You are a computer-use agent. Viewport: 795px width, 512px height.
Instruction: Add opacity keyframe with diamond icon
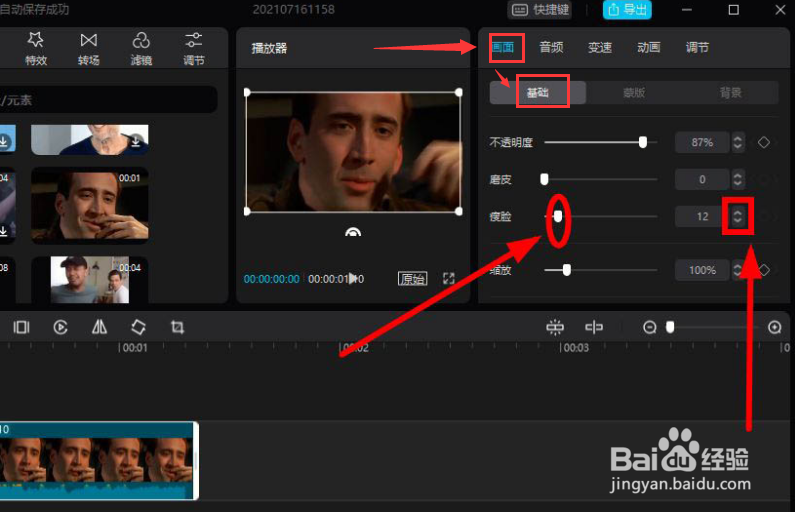(x=764, y=142)
